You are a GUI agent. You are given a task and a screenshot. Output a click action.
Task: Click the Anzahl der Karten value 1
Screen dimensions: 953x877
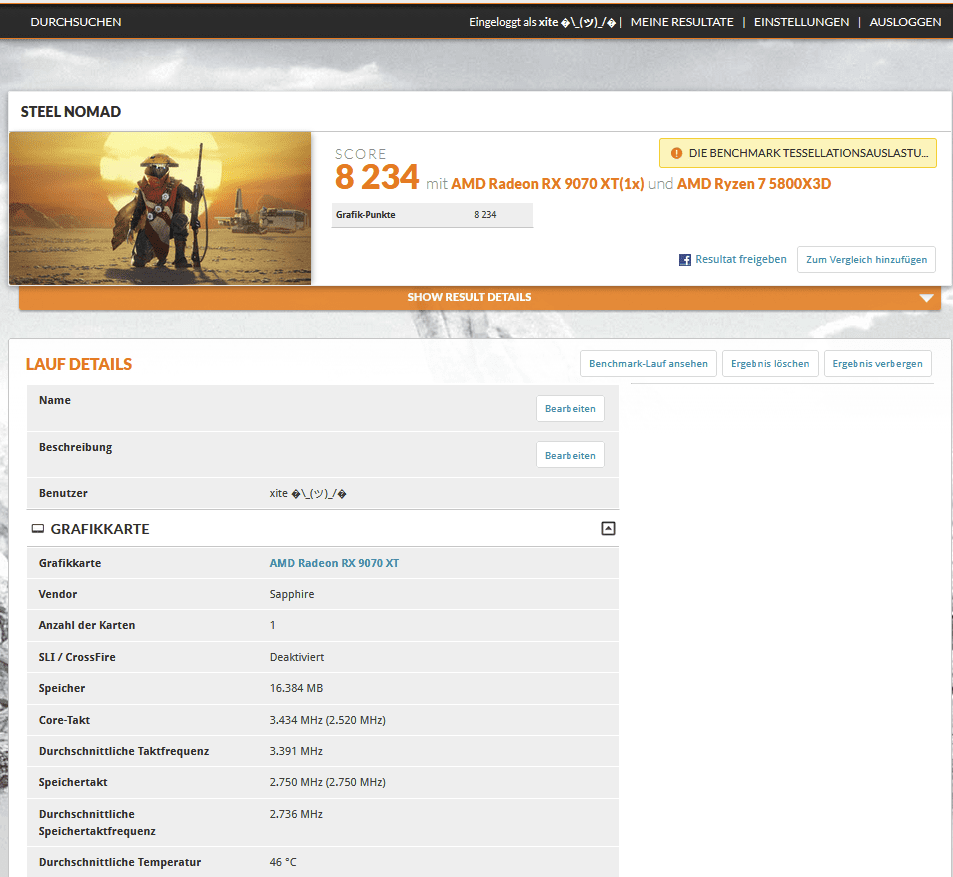point(272,625)
